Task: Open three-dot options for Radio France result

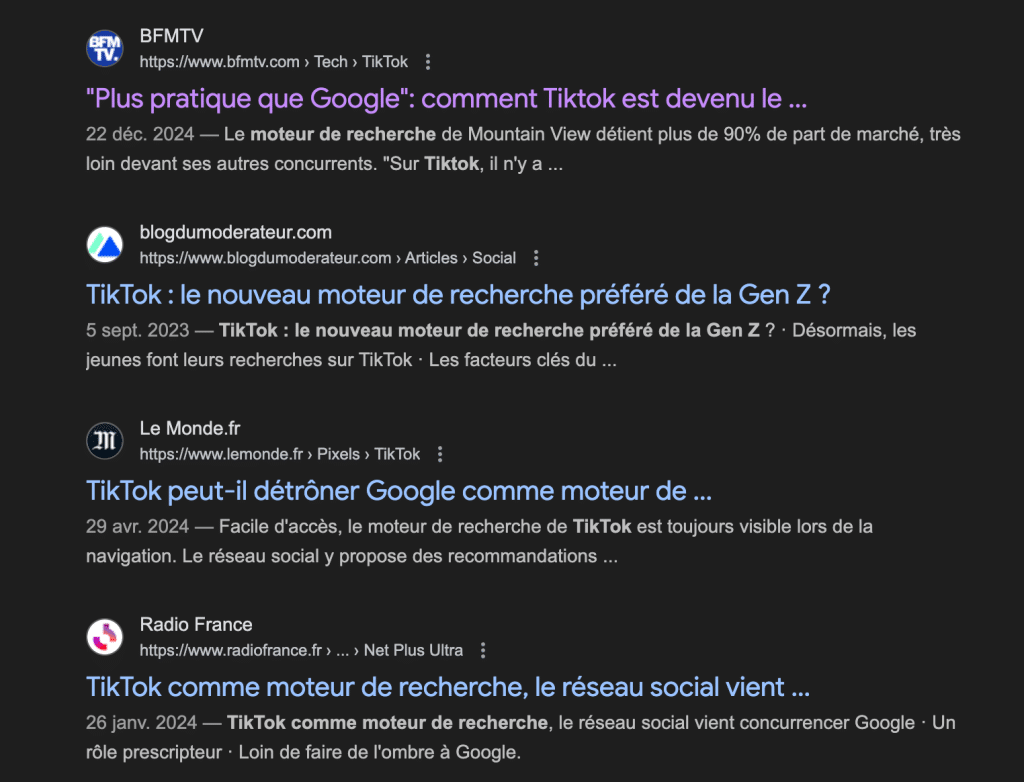Action: click(483, 650)
